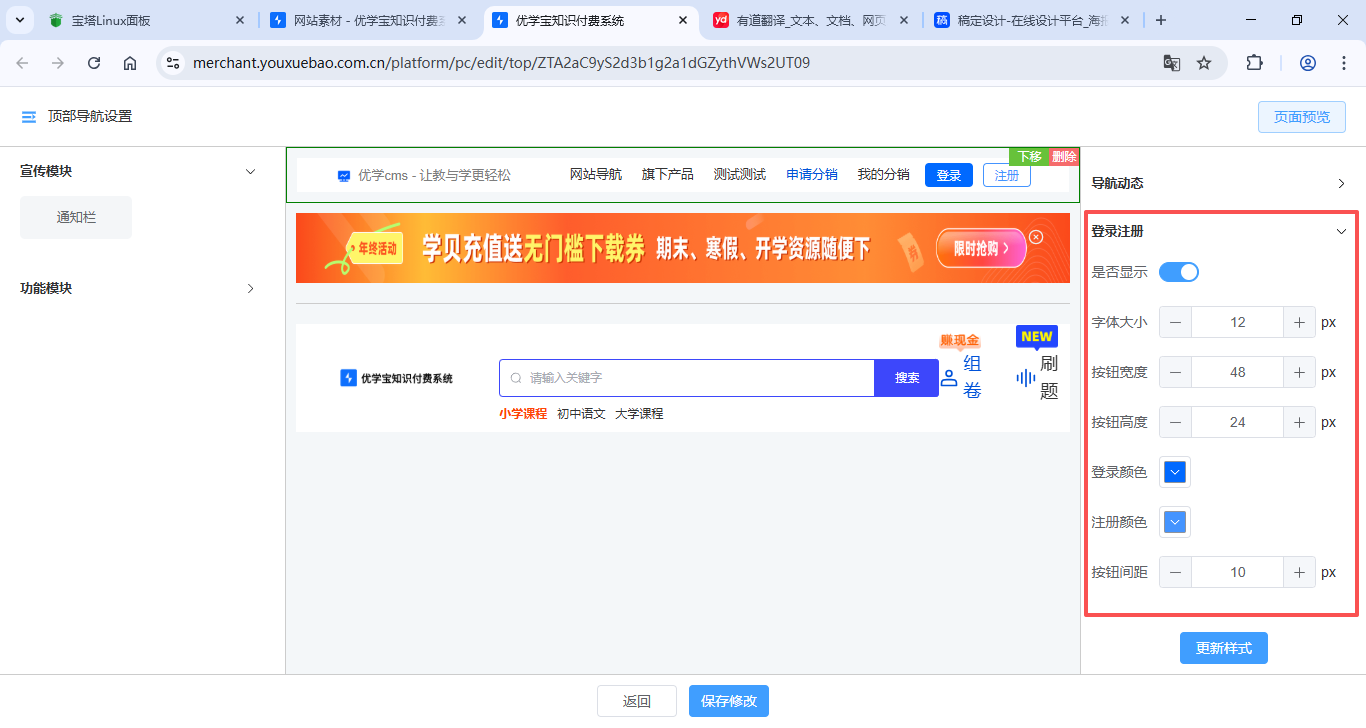1366x728 pixels.
Task: Collapse the 宣传模块 section
Action: point(250,172)
